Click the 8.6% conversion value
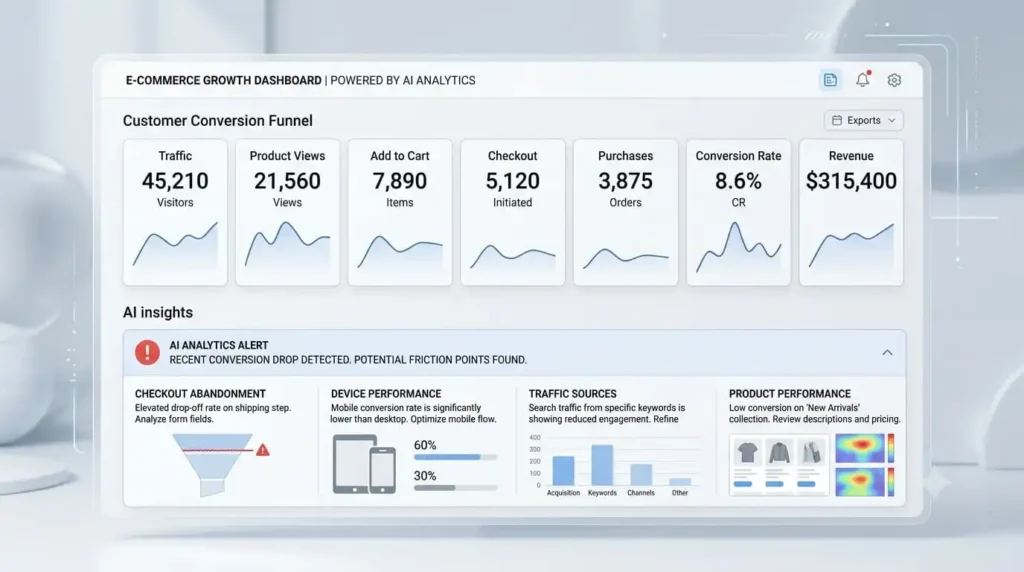The width and height of the screenshot is (1024, 572). pos(738,181)
